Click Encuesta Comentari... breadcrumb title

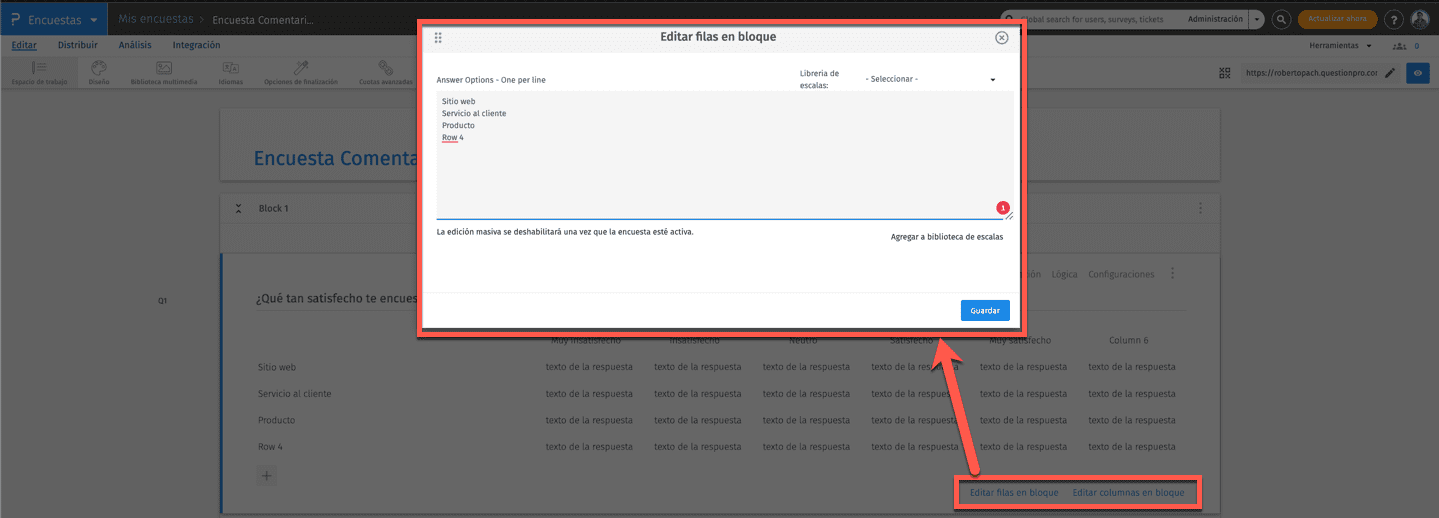(263, 19)
